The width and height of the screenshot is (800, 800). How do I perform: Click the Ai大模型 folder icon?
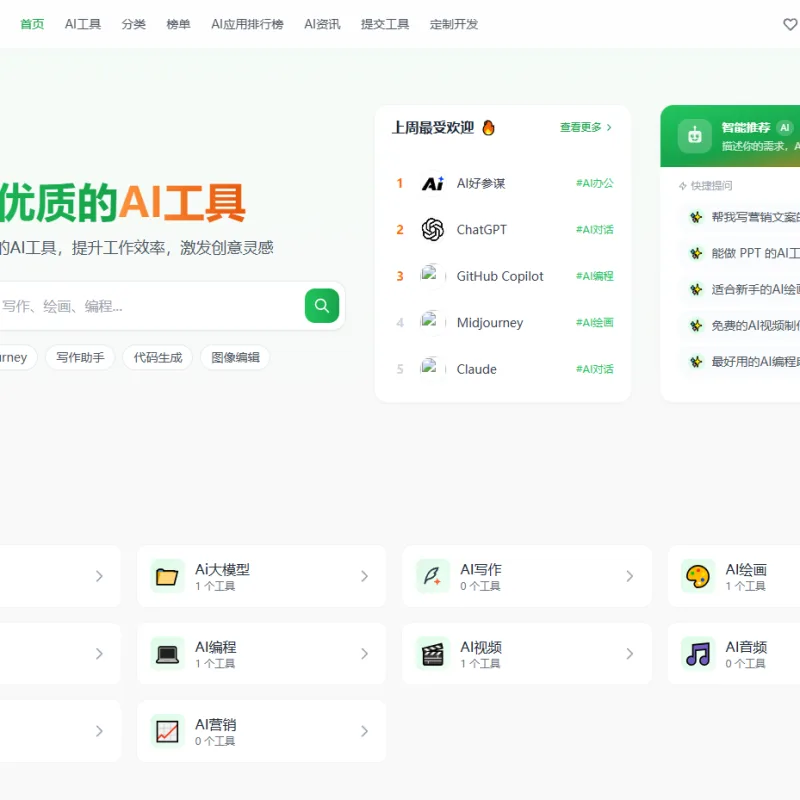pyautogui.click(x=167, y=576)
